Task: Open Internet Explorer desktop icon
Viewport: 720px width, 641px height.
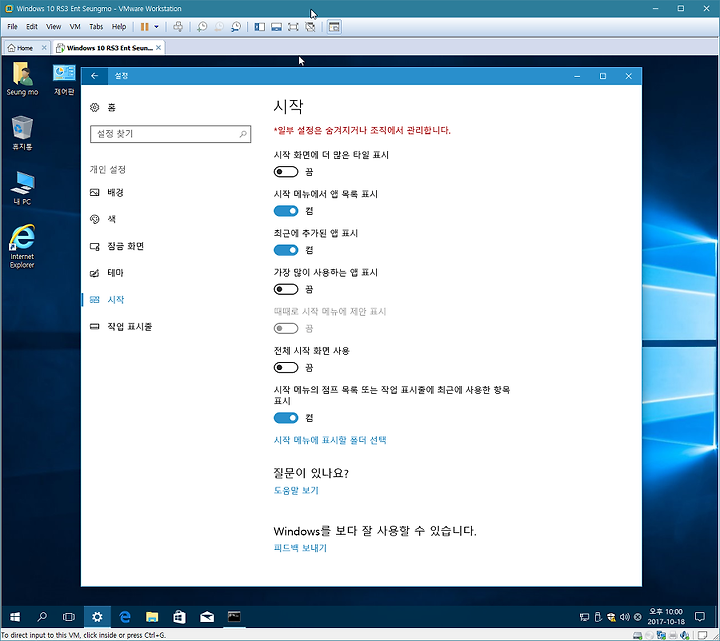Action: (x=22, y=246)
